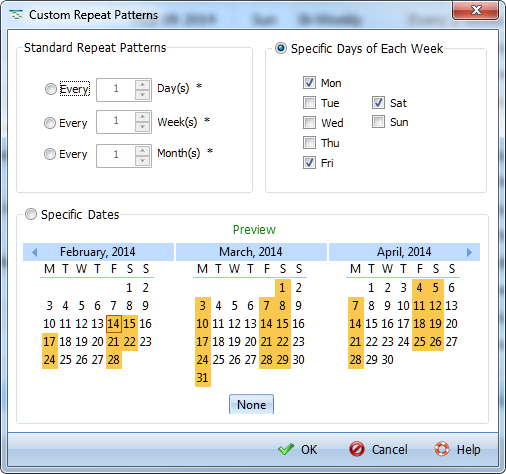Screen dimensions: 506x474
Task: Enable the Wed checkbox
Action: [x=309, y=123]
